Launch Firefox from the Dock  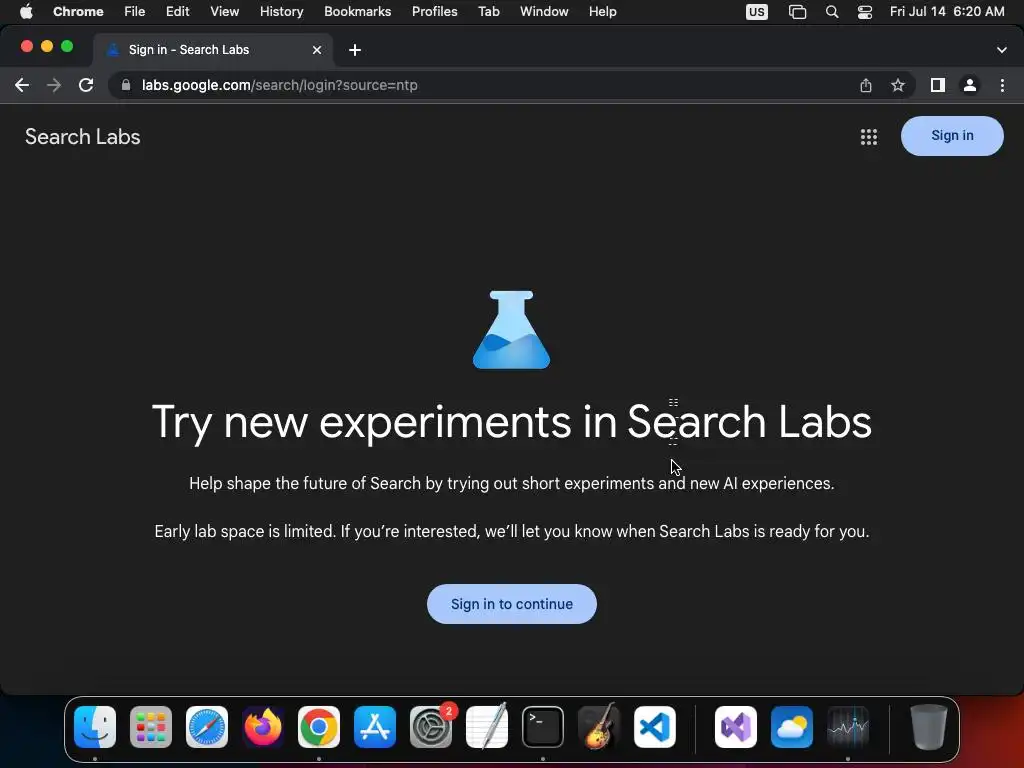pos(263,727)
